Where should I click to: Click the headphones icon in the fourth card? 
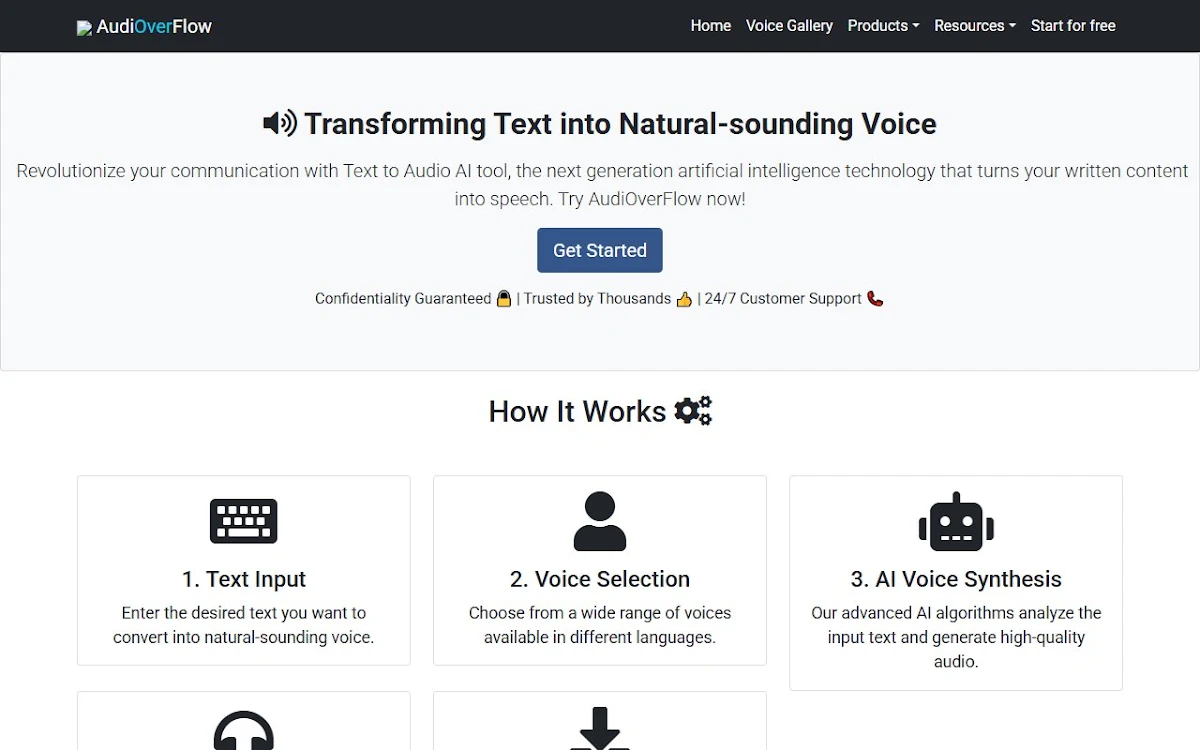coord(244,730)
